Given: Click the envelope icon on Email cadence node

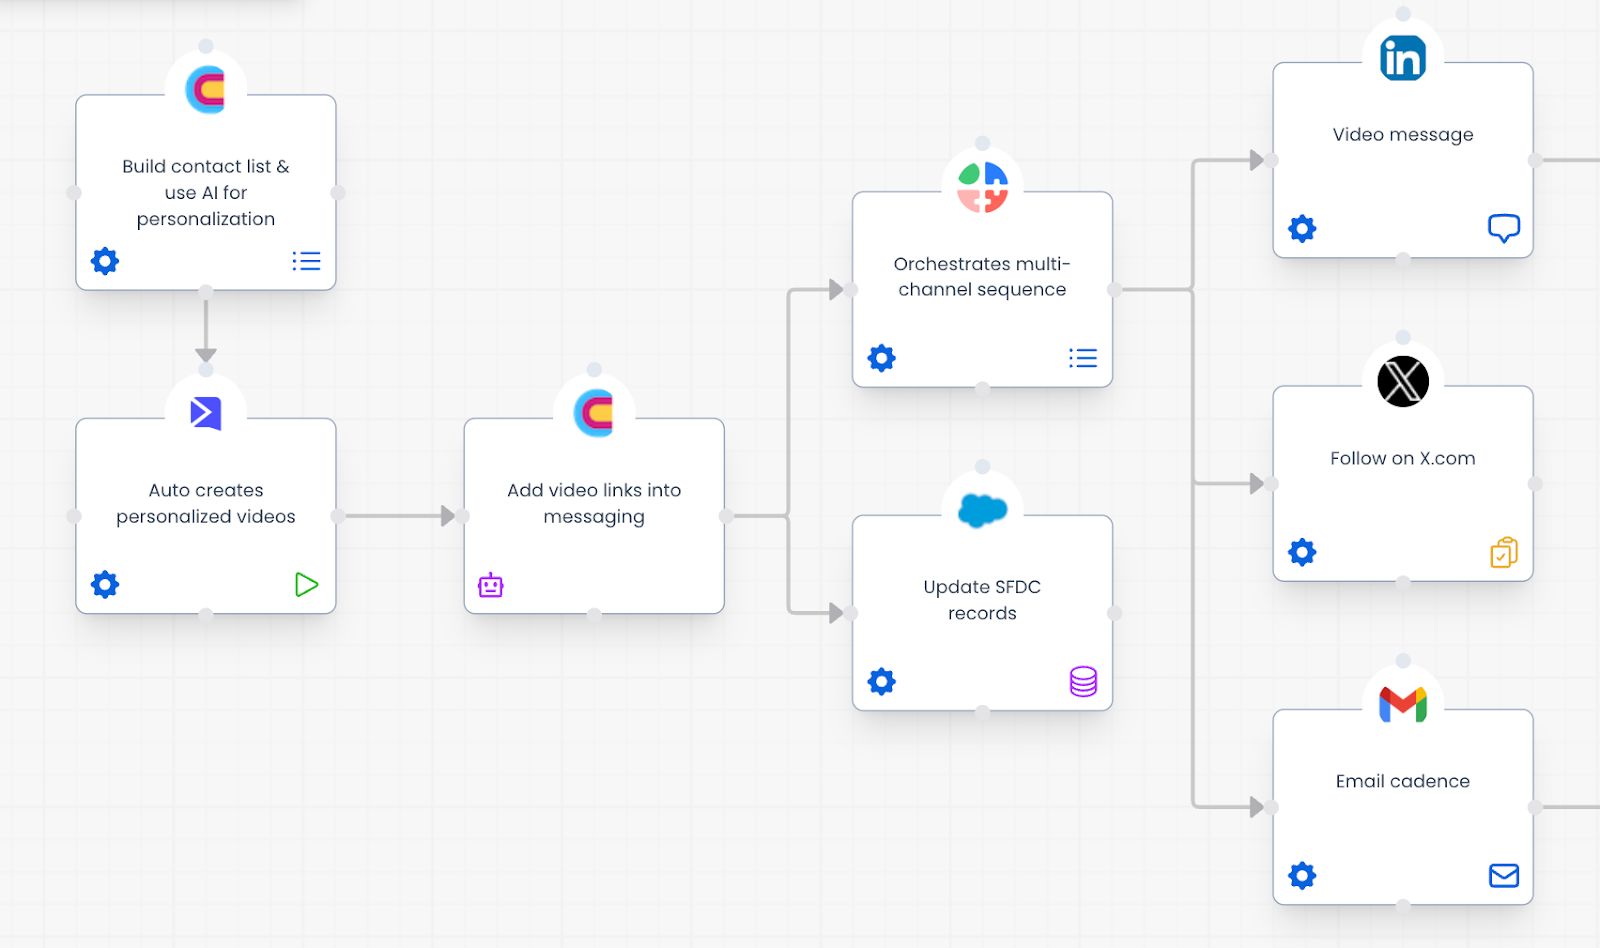Looking at the screenshot, I should tap(1503, 876).
